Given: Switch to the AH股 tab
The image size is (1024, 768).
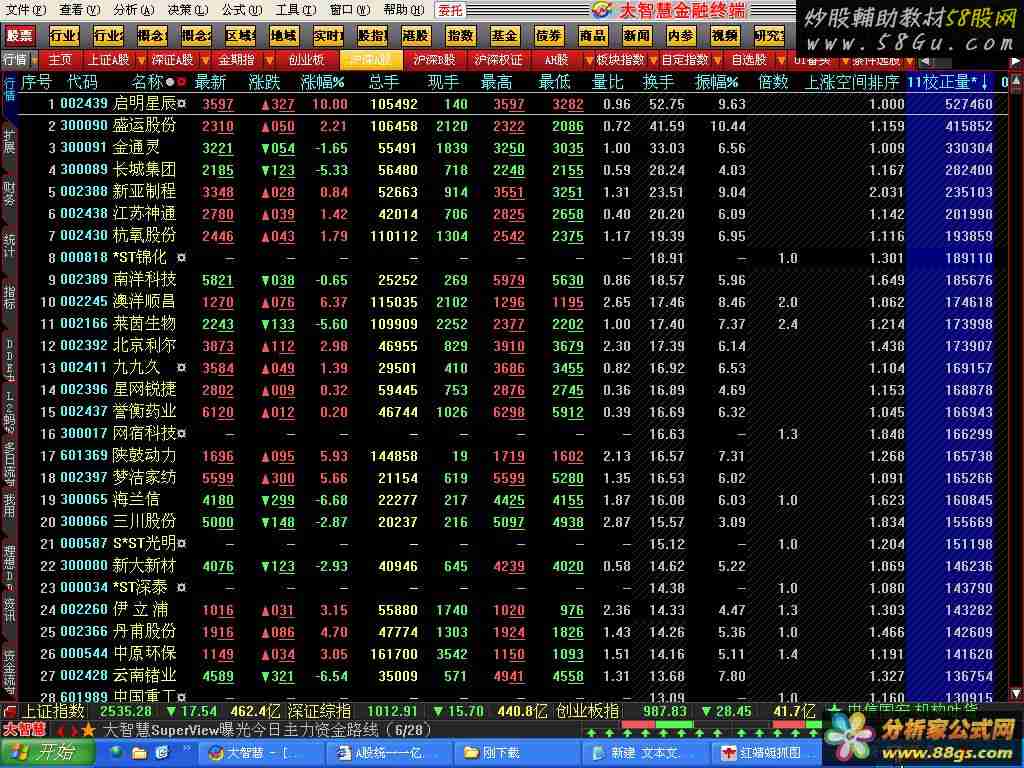Looking at the screenshot, I should pos(556,60).
